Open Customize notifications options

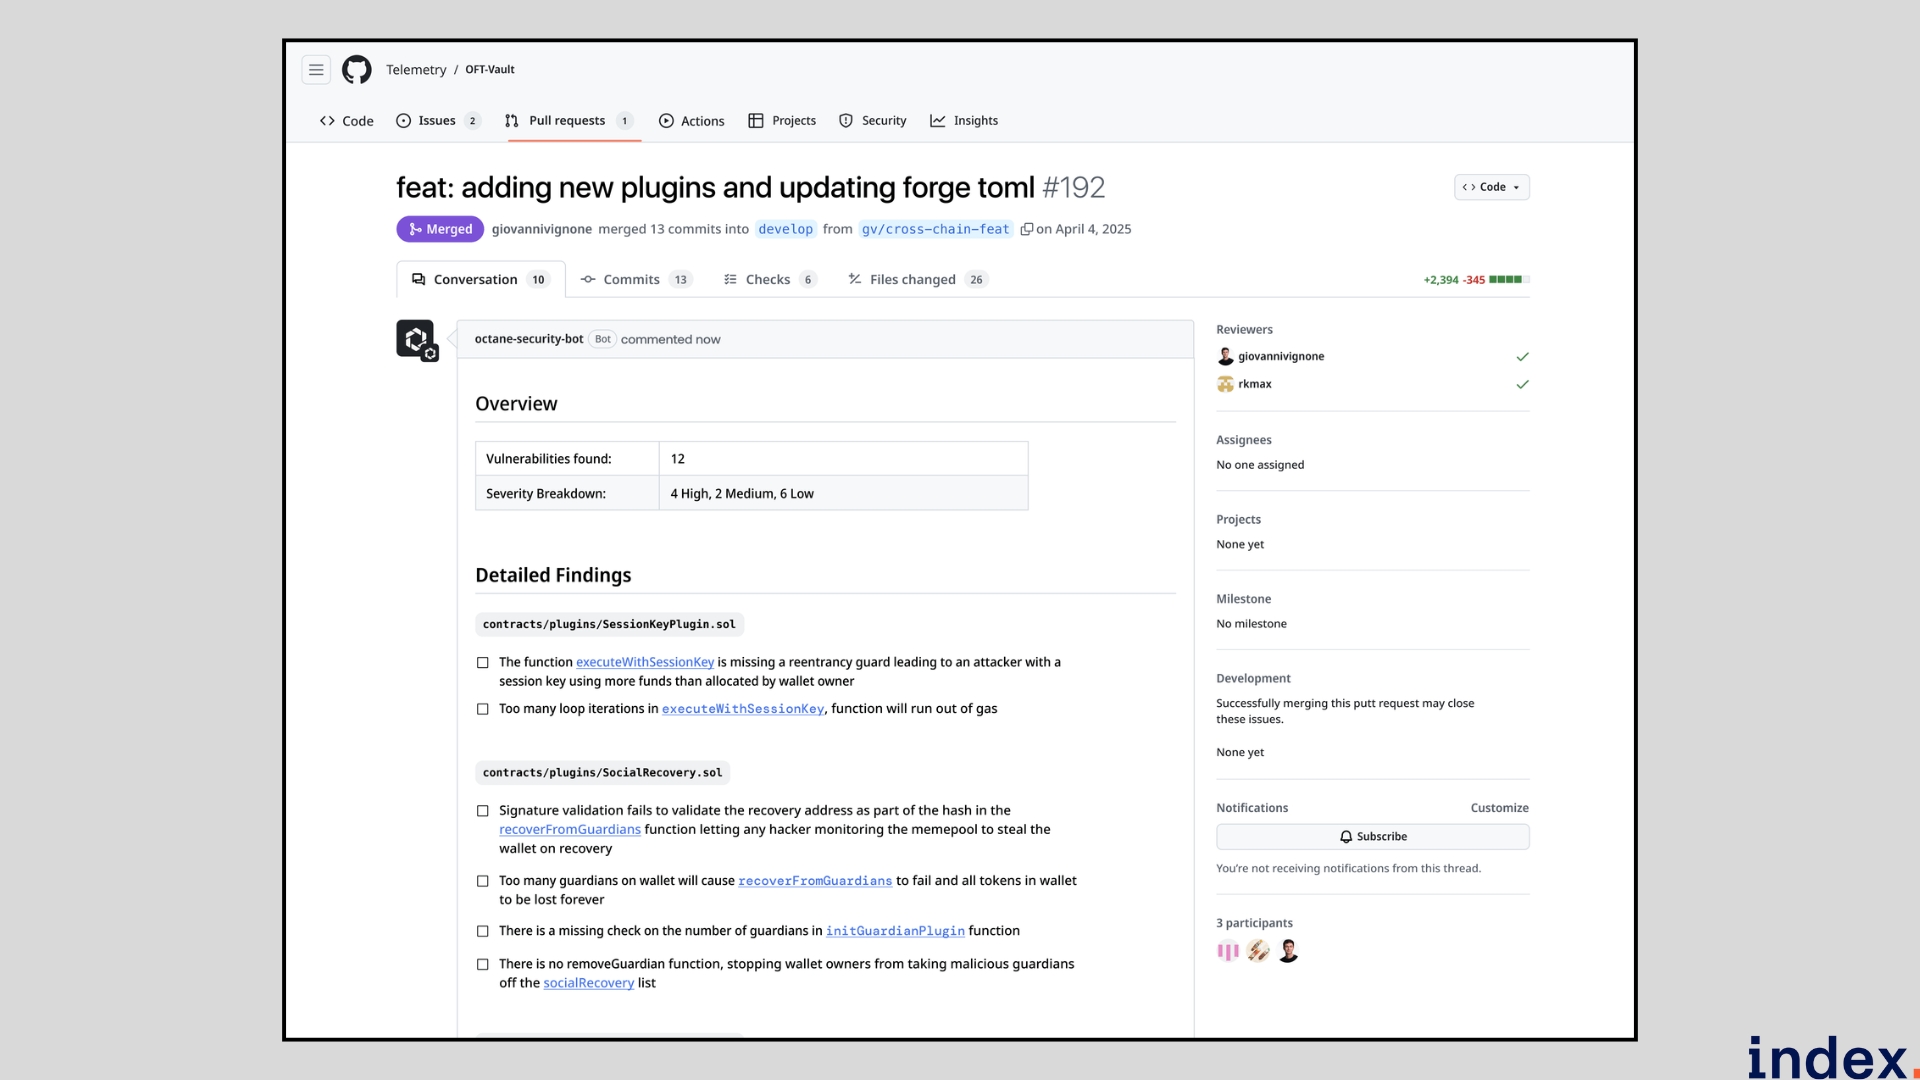click(1499, 808)
